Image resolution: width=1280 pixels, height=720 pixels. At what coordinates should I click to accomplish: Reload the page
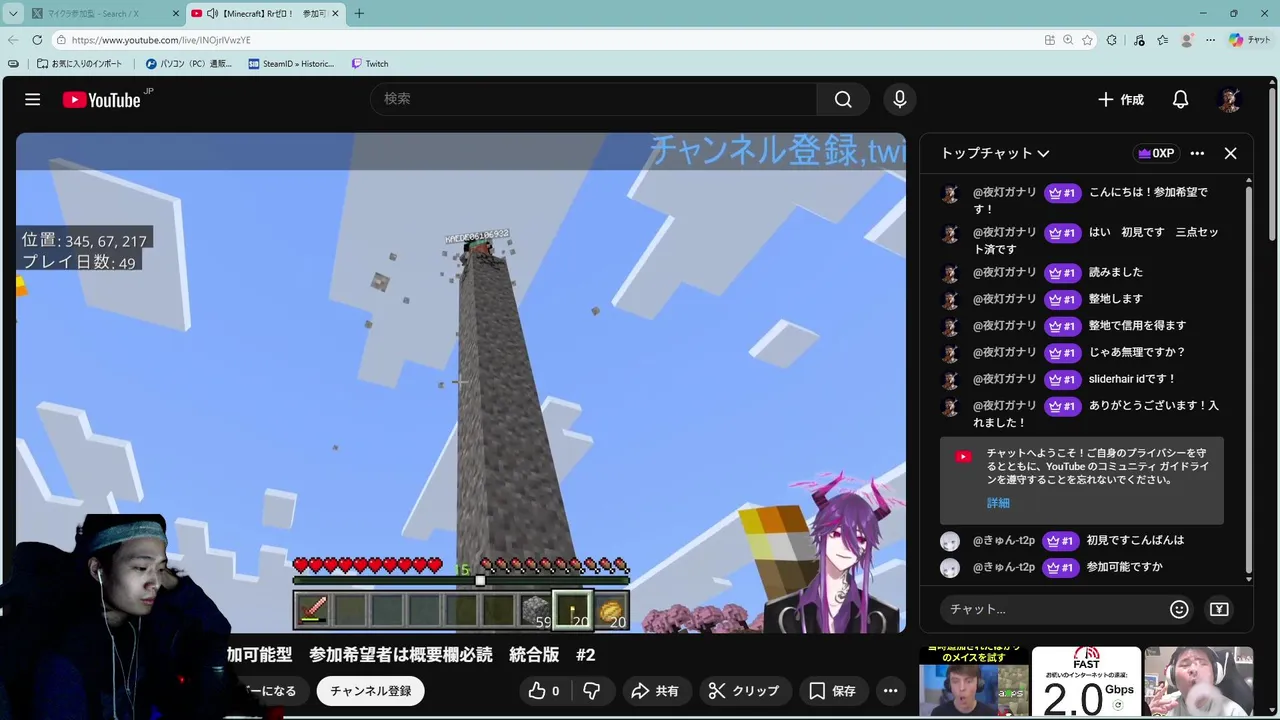37,40
